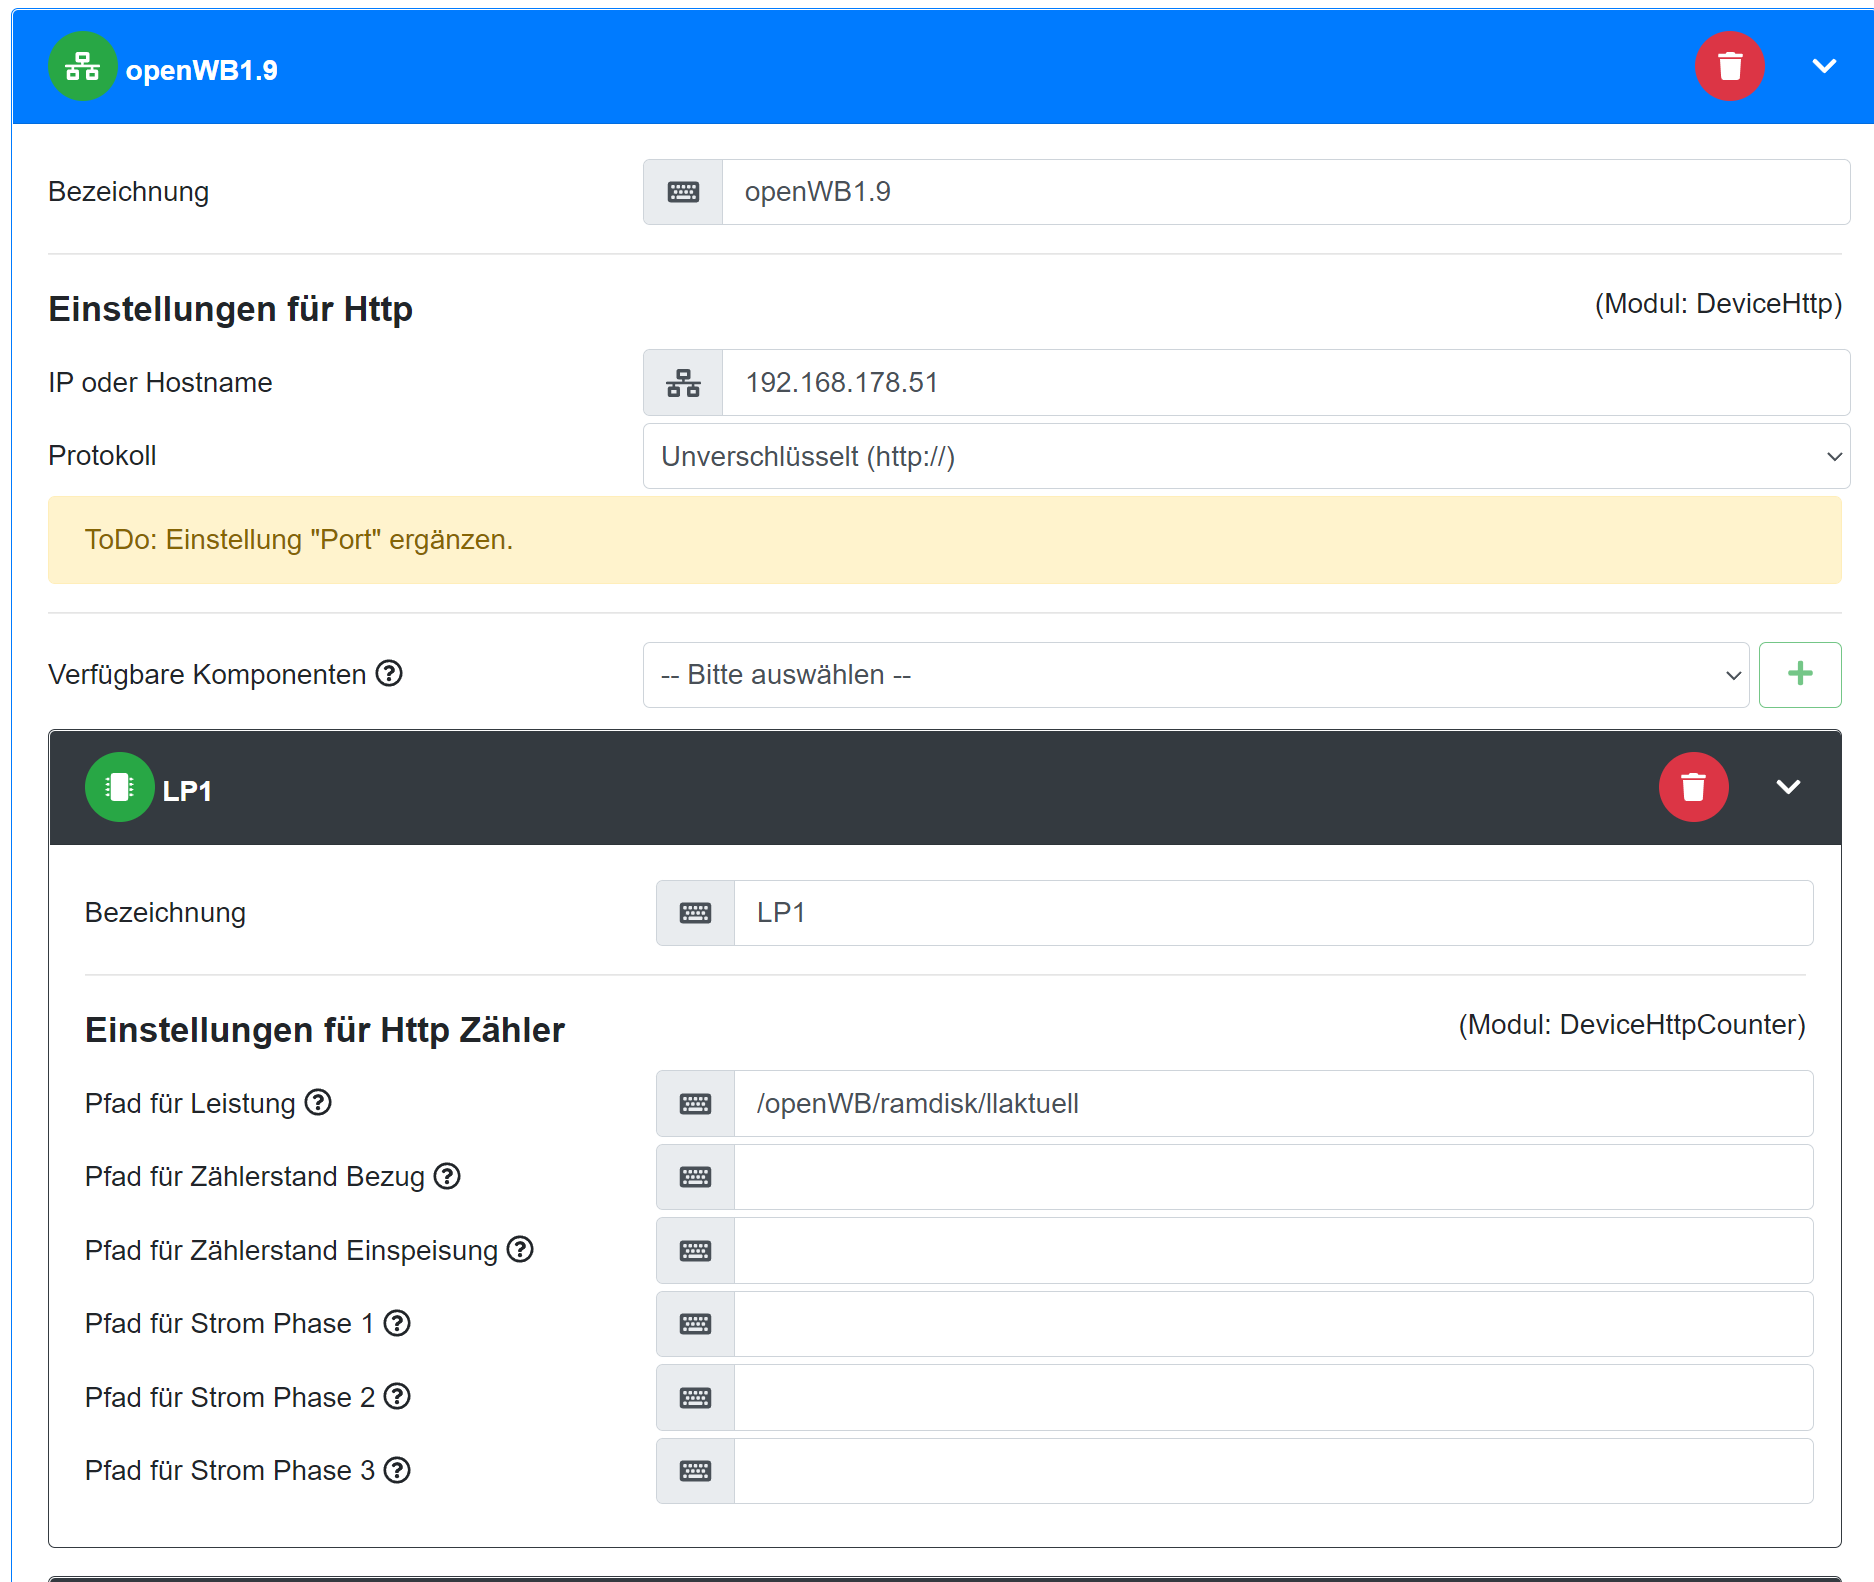Click keyboard icon in Strom Phase 1 row
This screenshot has height=1582, width=1874.
click(695, 1324)
